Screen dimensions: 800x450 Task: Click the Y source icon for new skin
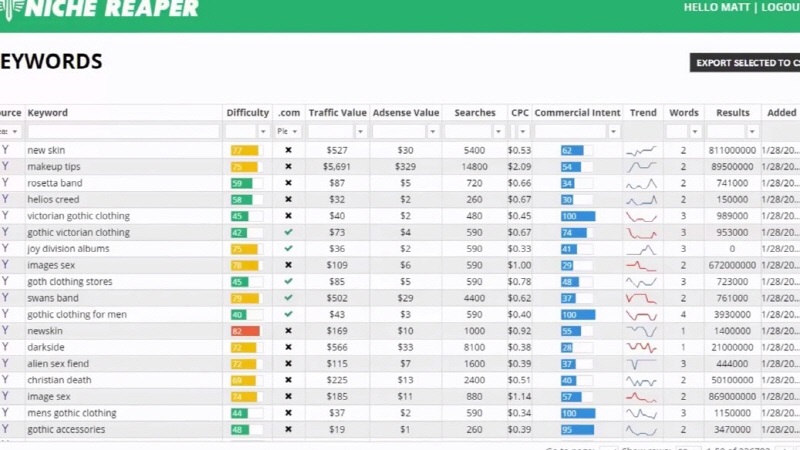click(5, 150)
